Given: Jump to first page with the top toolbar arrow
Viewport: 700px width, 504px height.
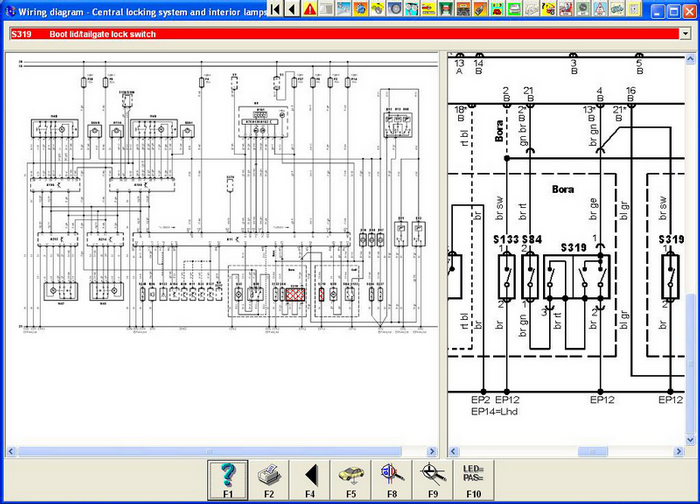Looking at the screenshot, I should [x=275, y=9].
